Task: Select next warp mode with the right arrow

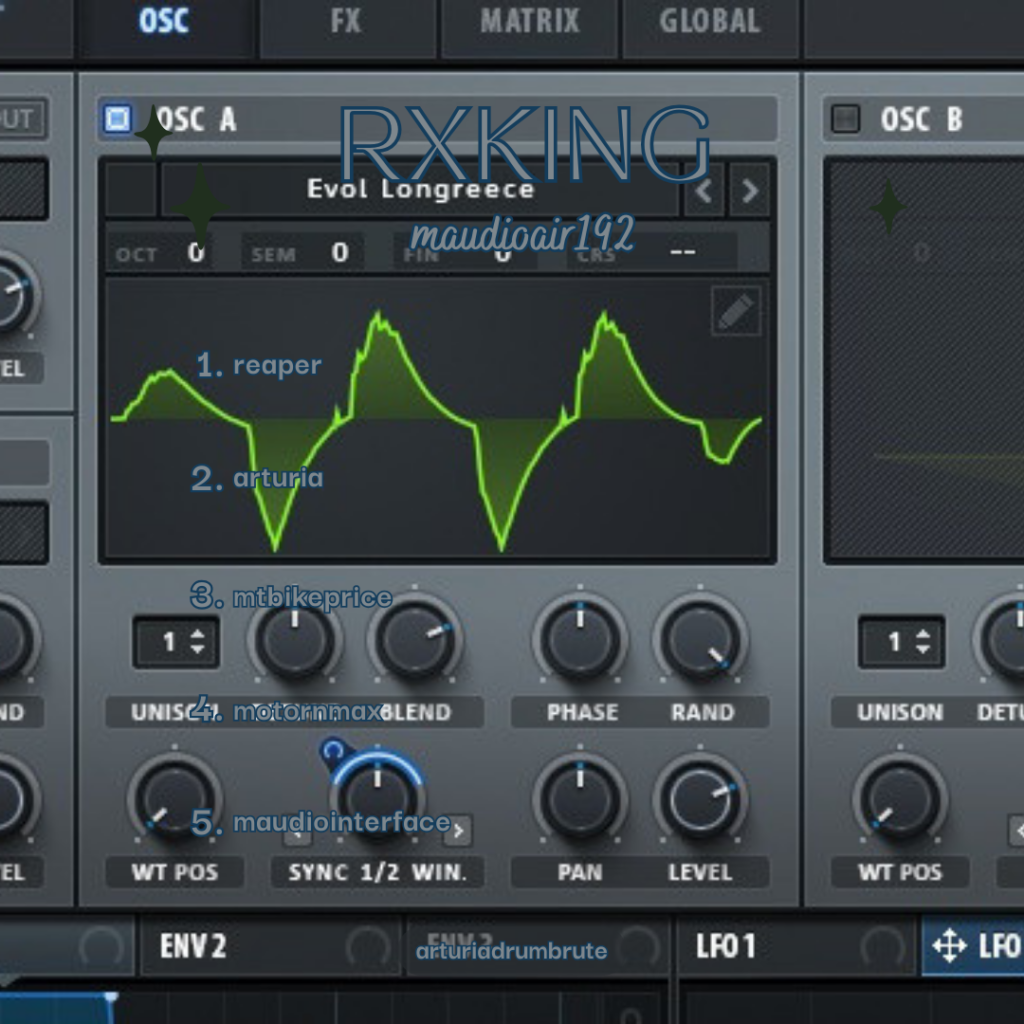Action: pyautogui.click(x=458, y=831)
